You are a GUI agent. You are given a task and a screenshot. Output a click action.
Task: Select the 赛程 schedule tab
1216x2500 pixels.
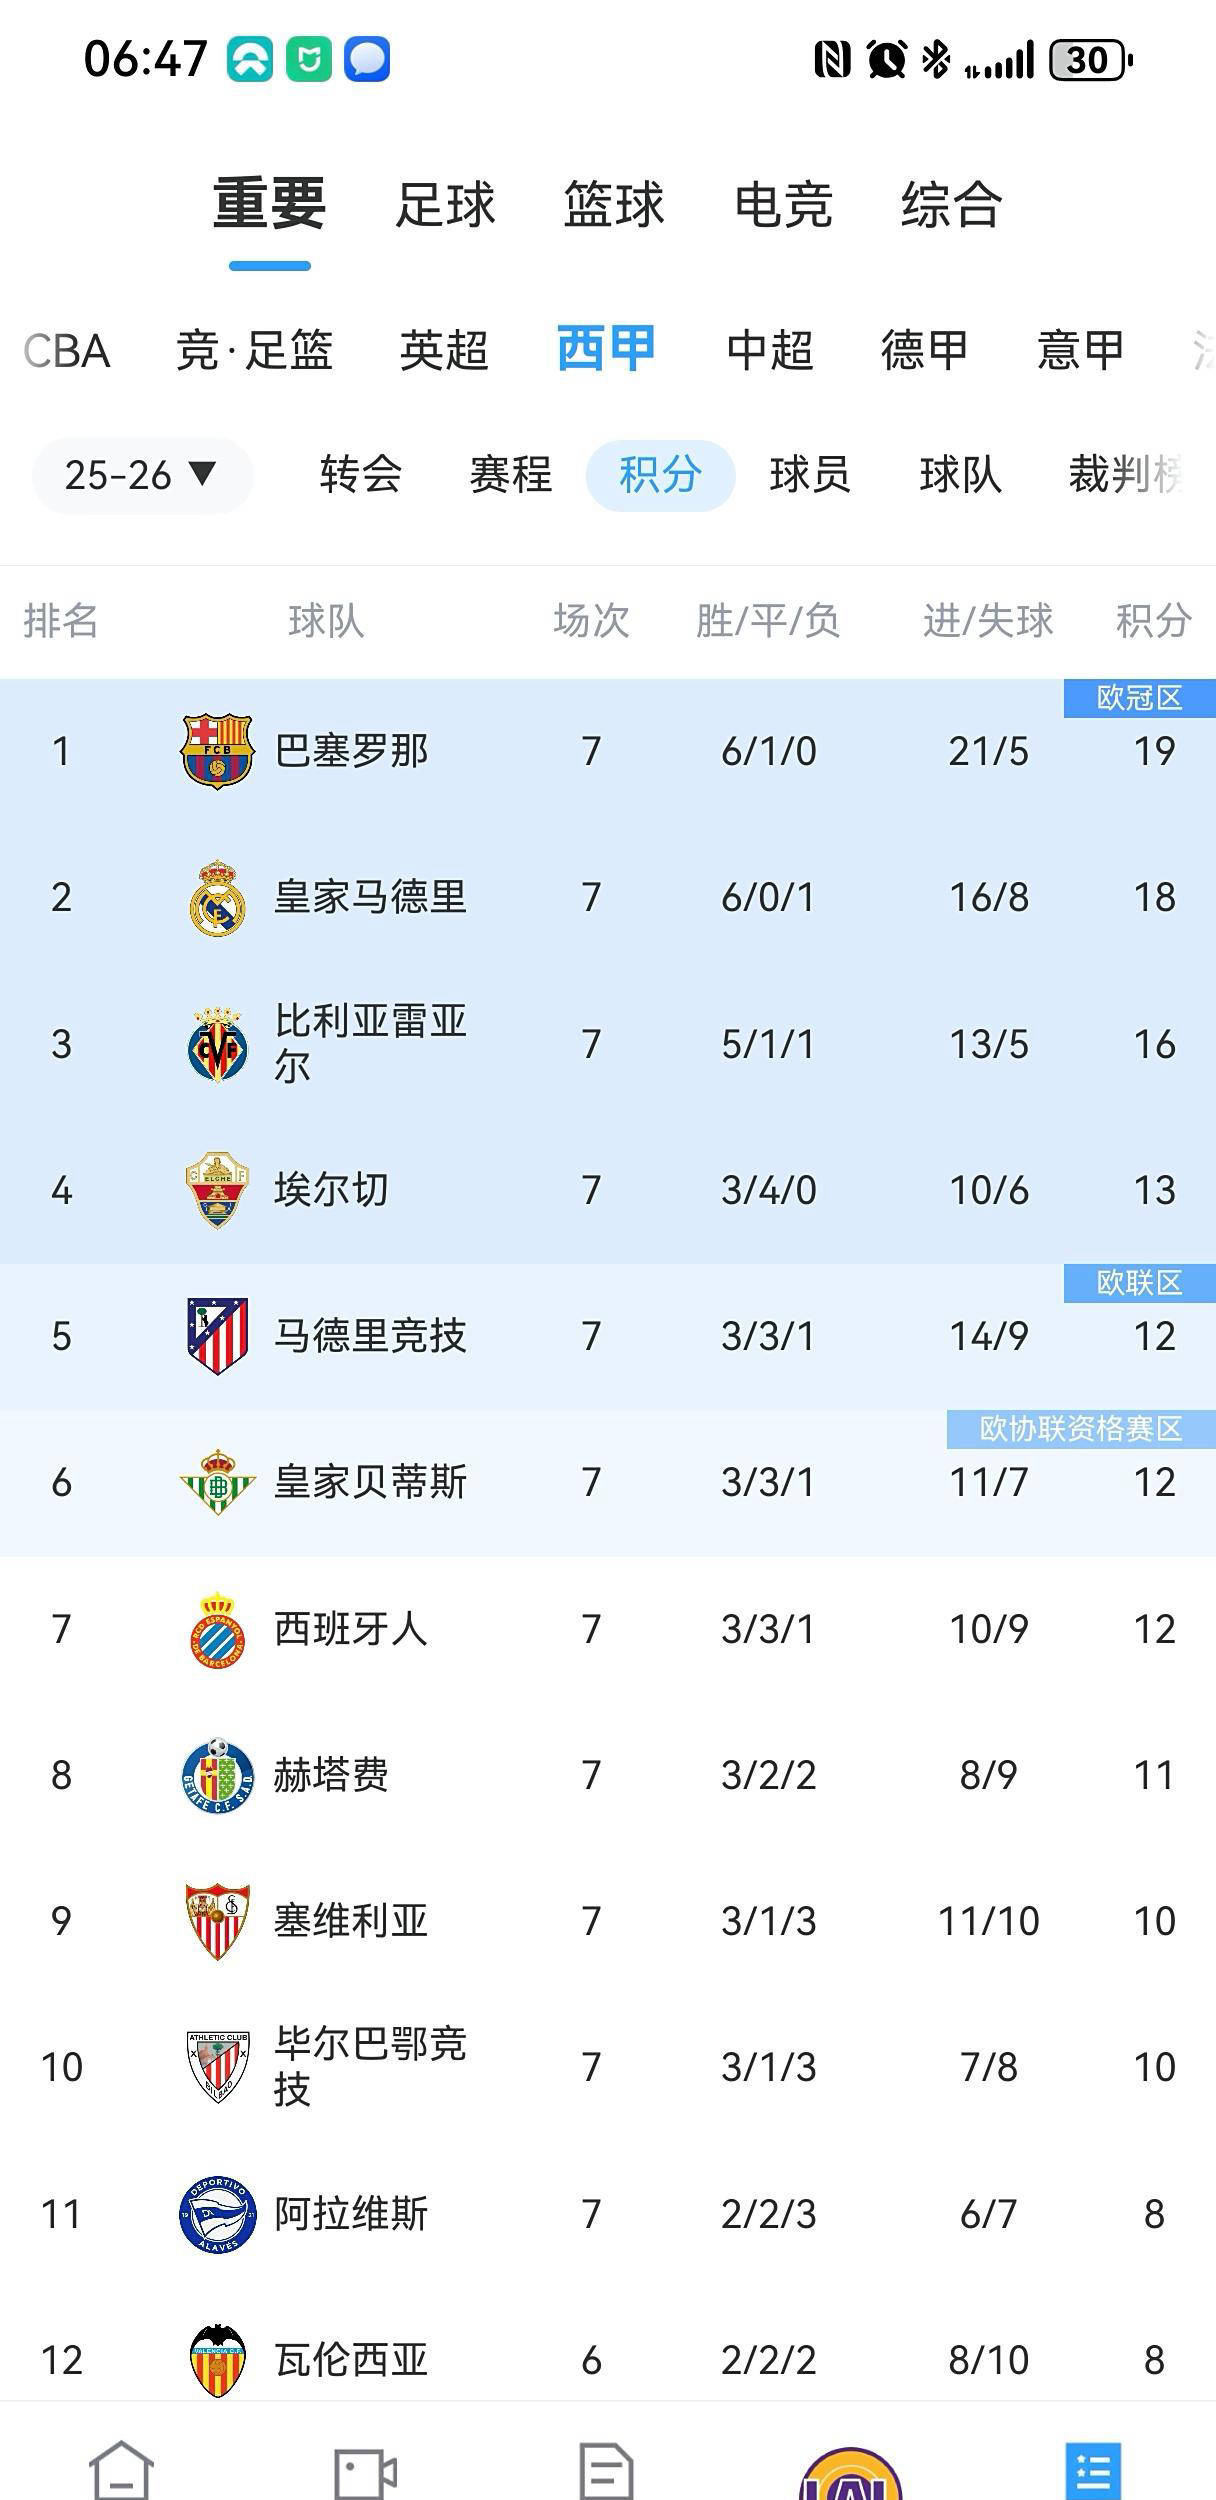point(510,475)
